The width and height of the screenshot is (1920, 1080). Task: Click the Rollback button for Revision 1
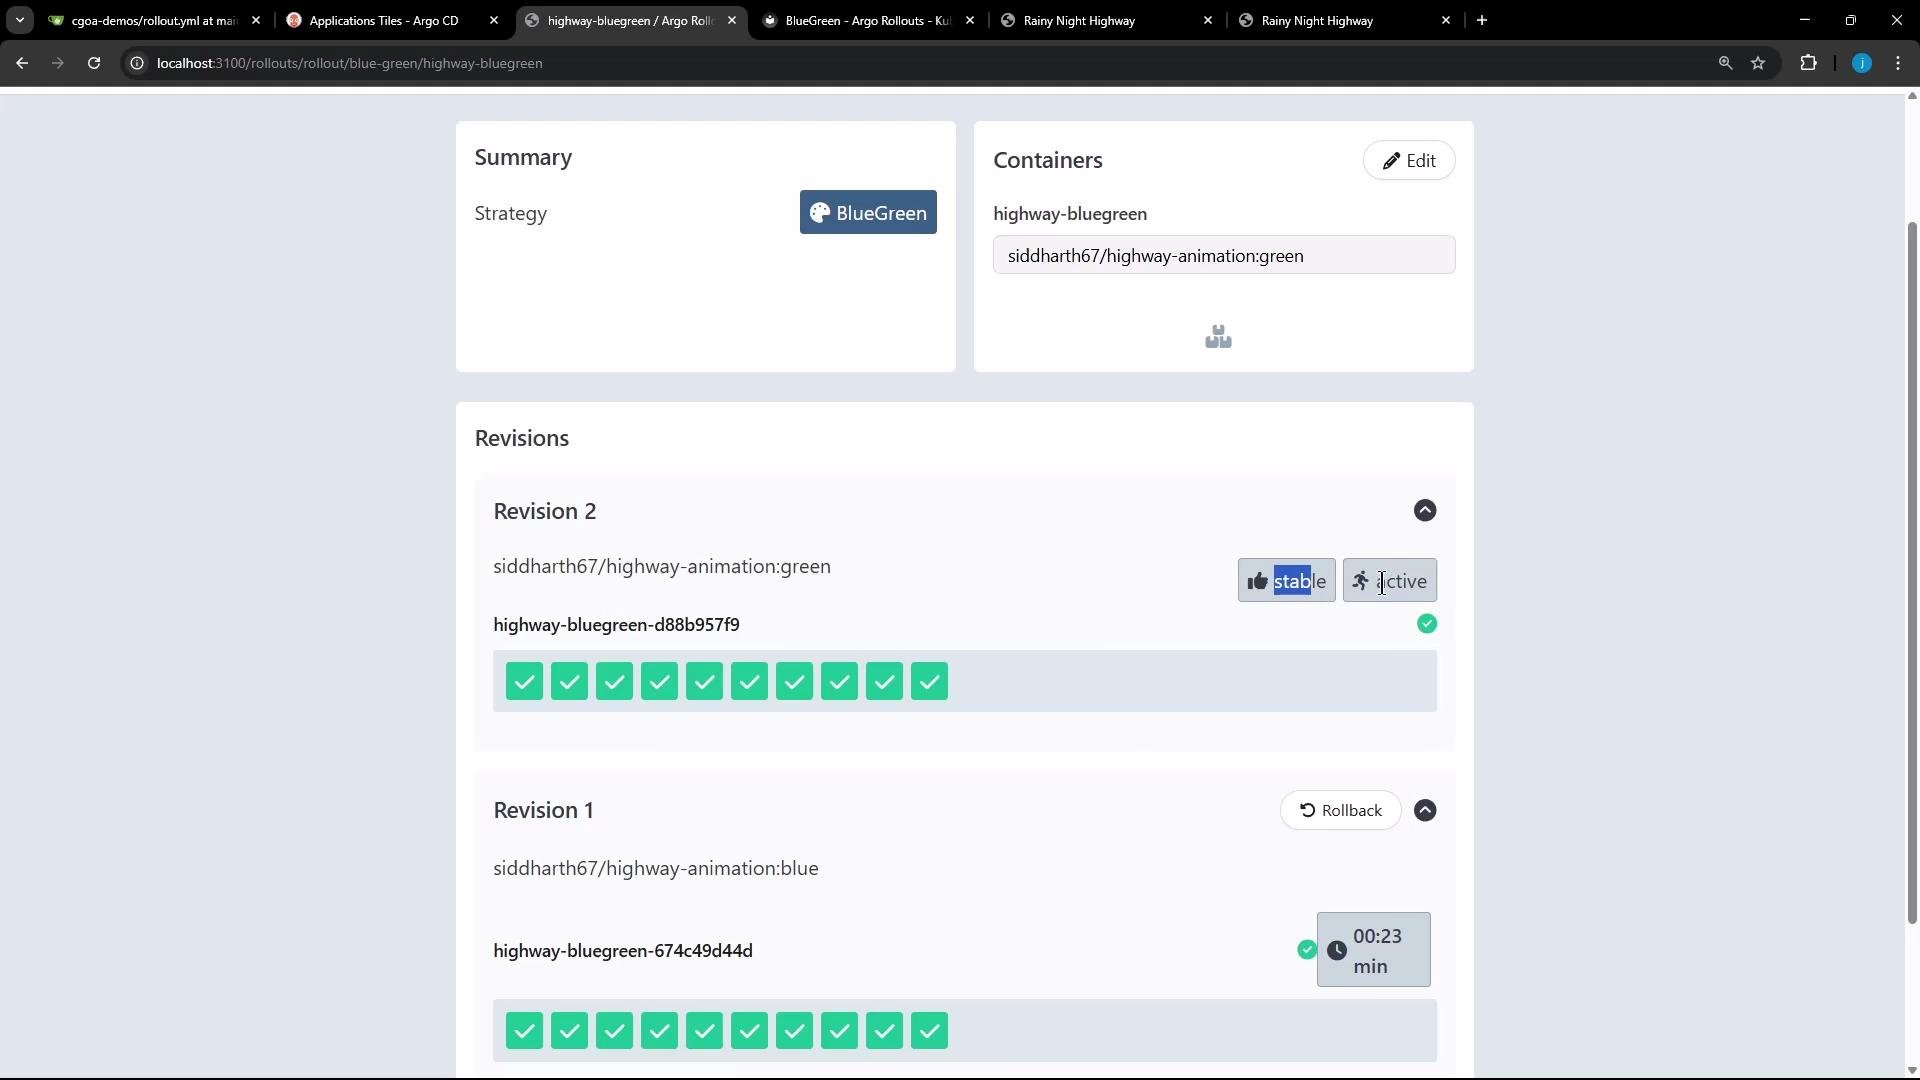(x=1340, y=811)
